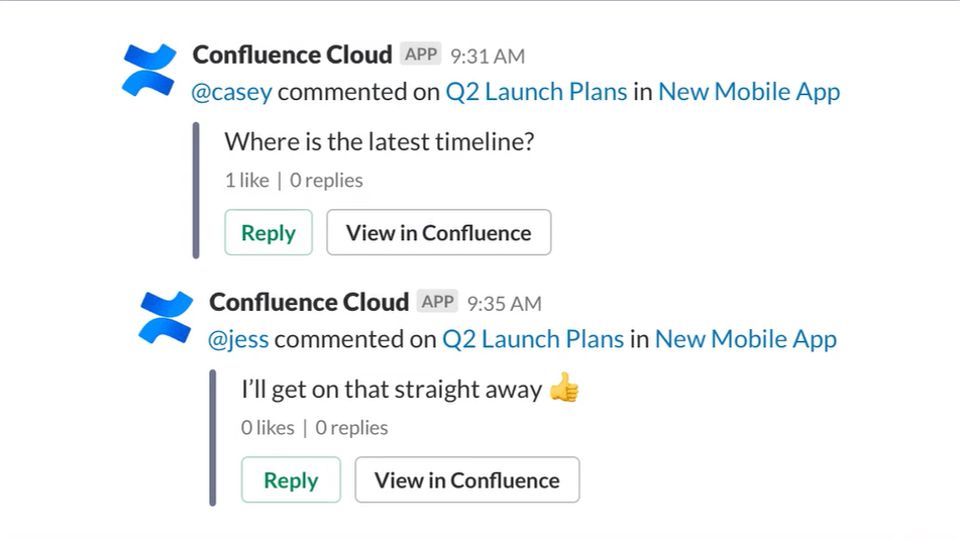The height and width of the screenshot is (540, 960).
Task: Click the Confluence logo beside the 9:31 AM message
Action: click(x=148, y=71)
